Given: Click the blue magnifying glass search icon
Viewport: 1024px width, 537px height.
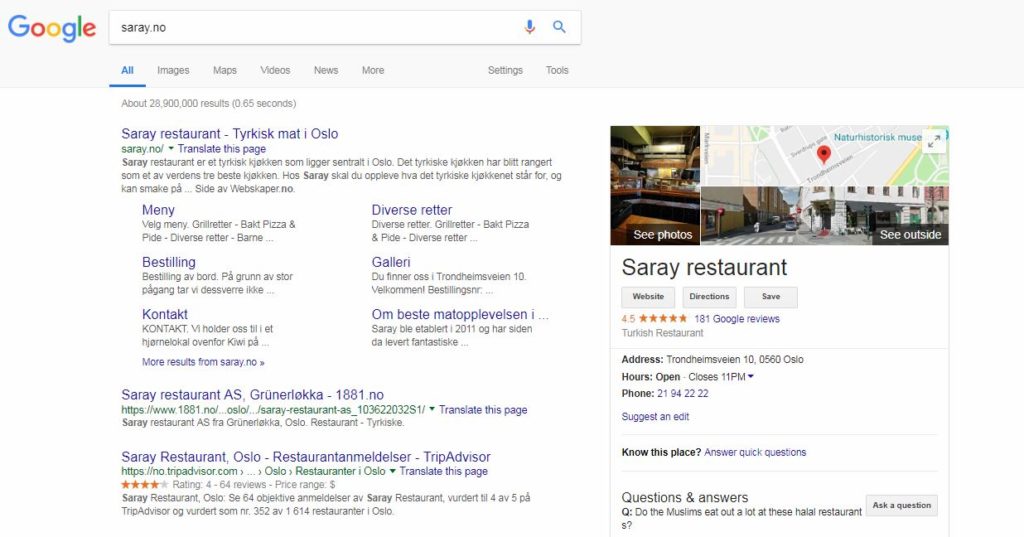Looking at the screenshot, I should click(559, 27).
